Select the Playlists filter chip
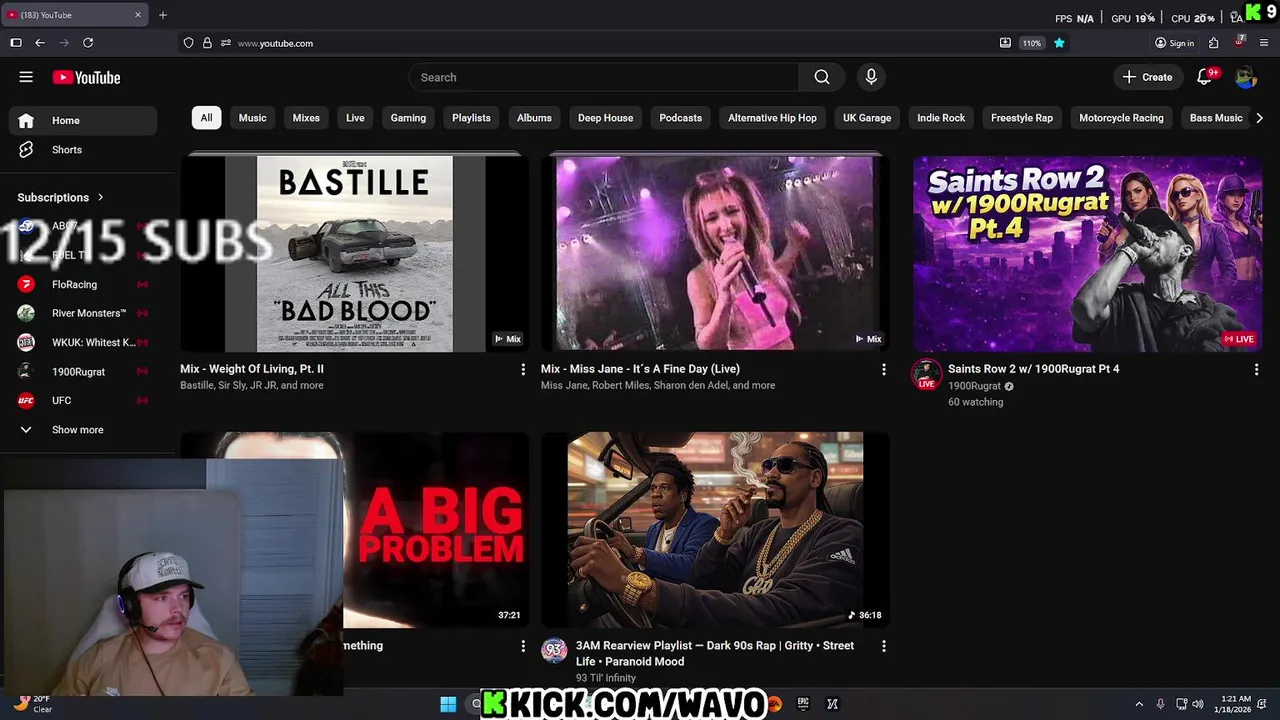This screenshot has width=1280, height=720. point(471,118)
